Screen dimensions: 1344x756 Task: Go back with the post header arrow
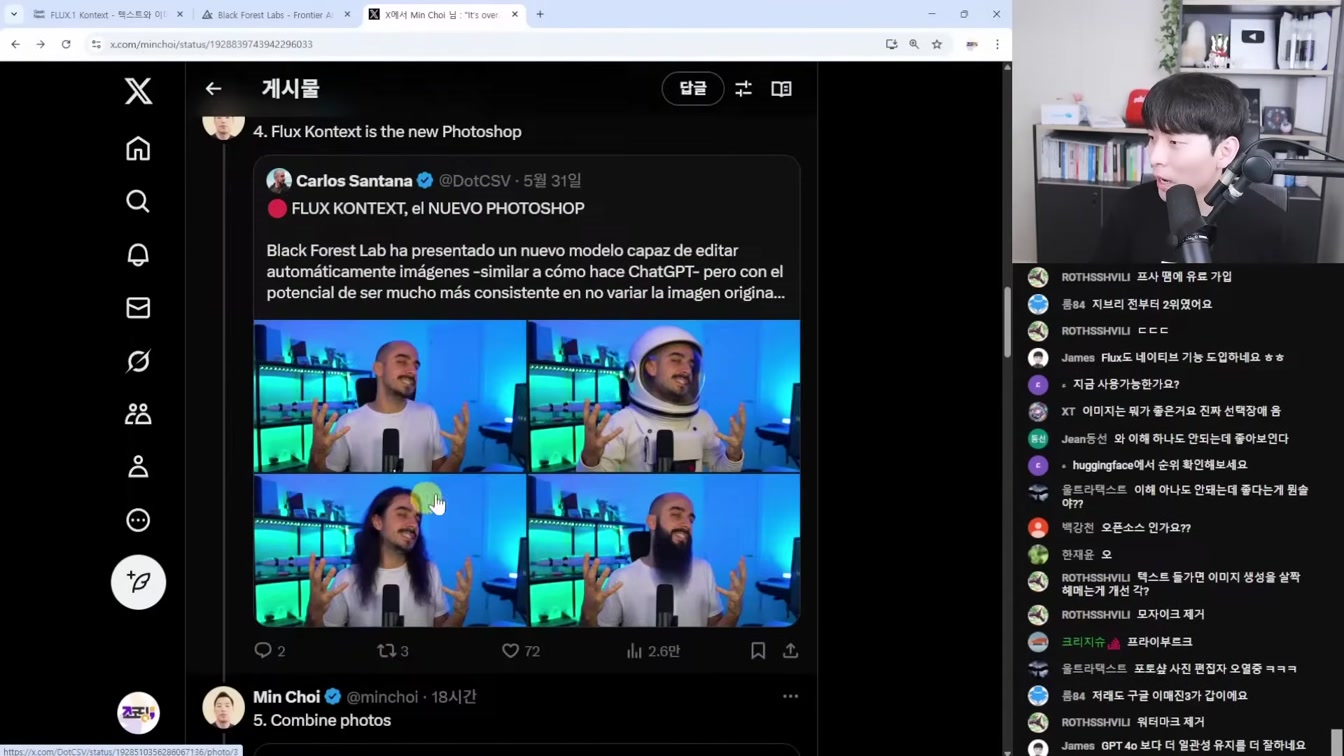(213, 89)
